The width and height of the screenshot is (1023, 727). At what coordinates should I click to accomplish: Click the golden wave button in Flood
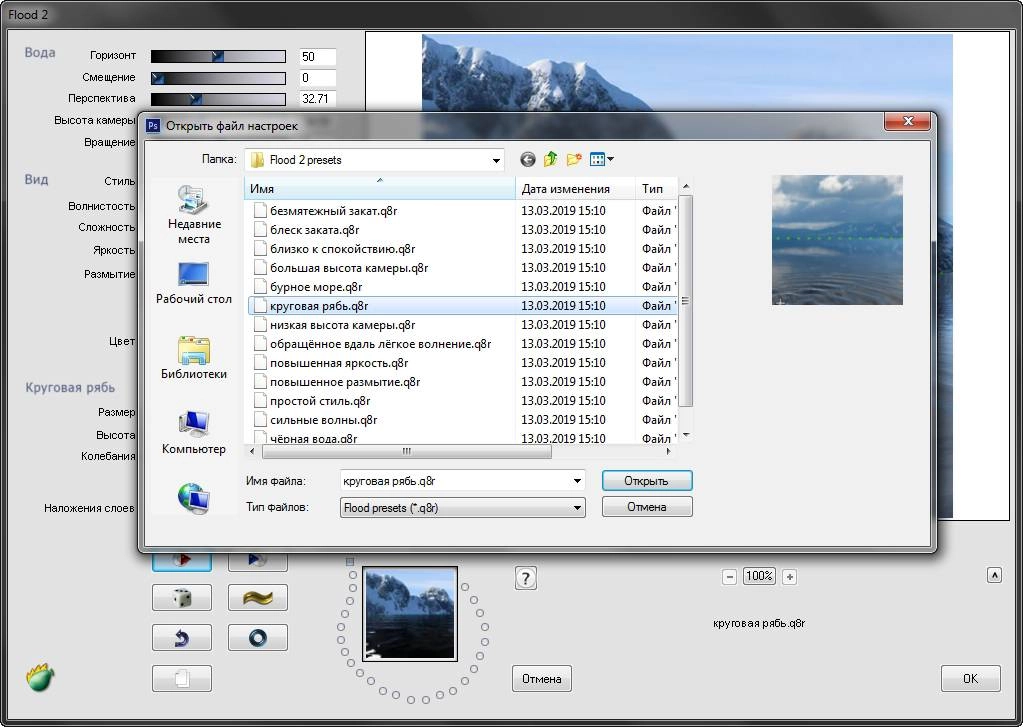tap(258, 598)
